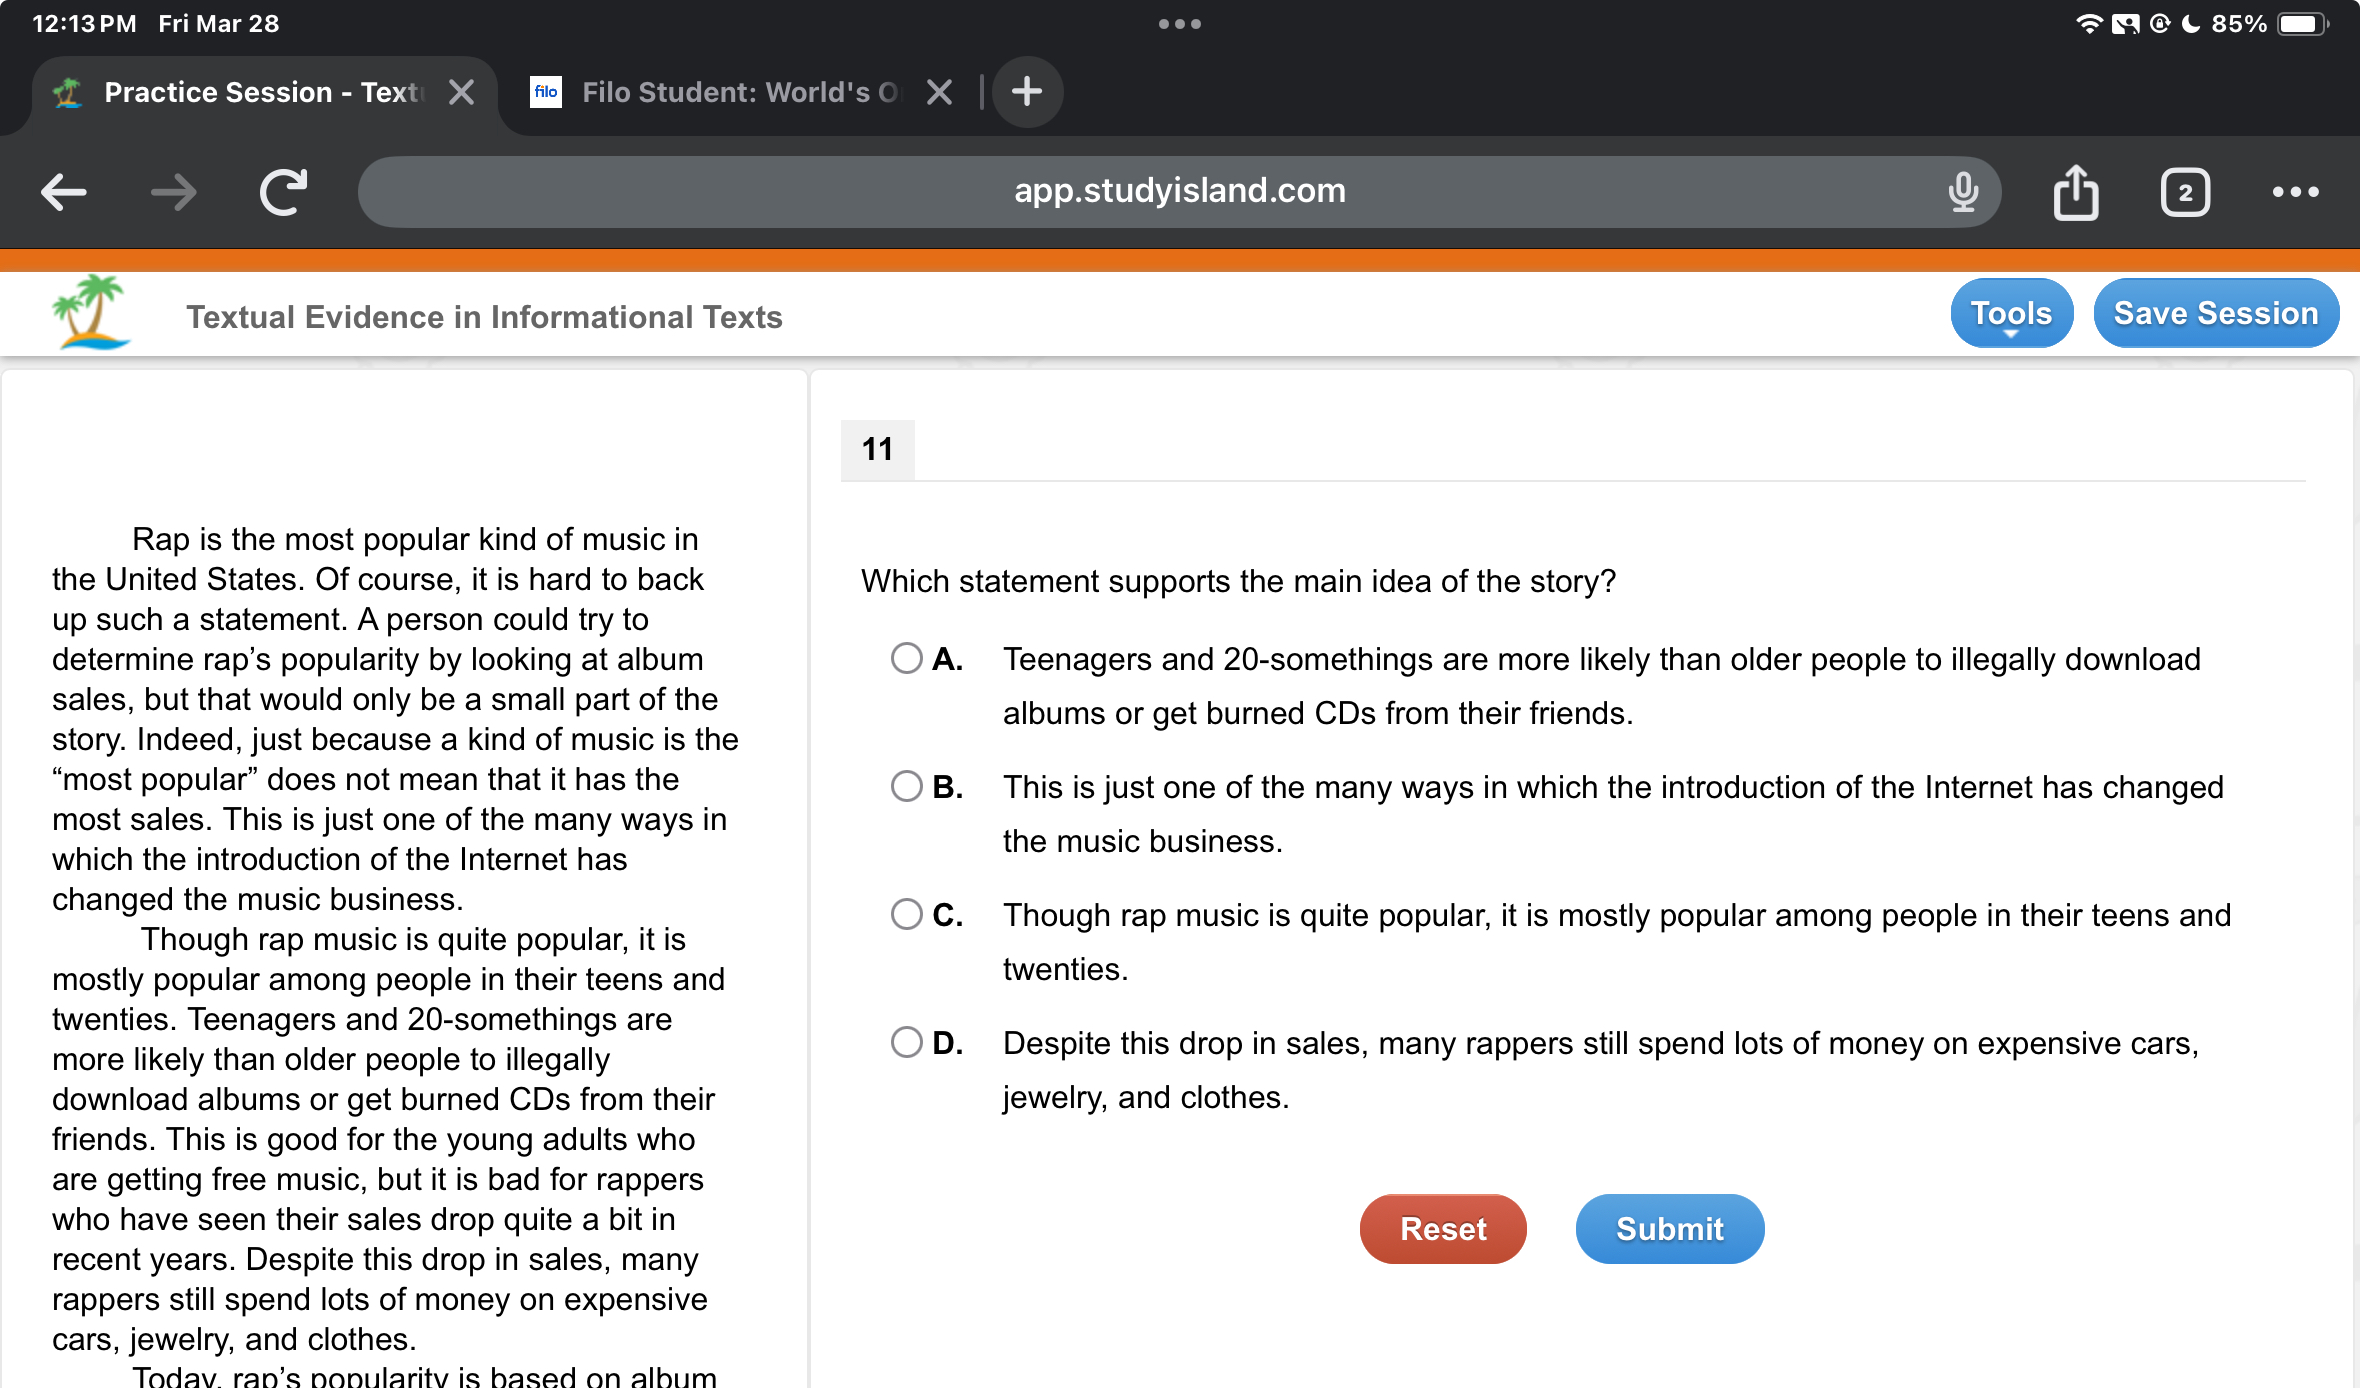Open the tab switcher showing 2 tabs
This screenshot has width=2360, height=1388.
click(2185, 192)
